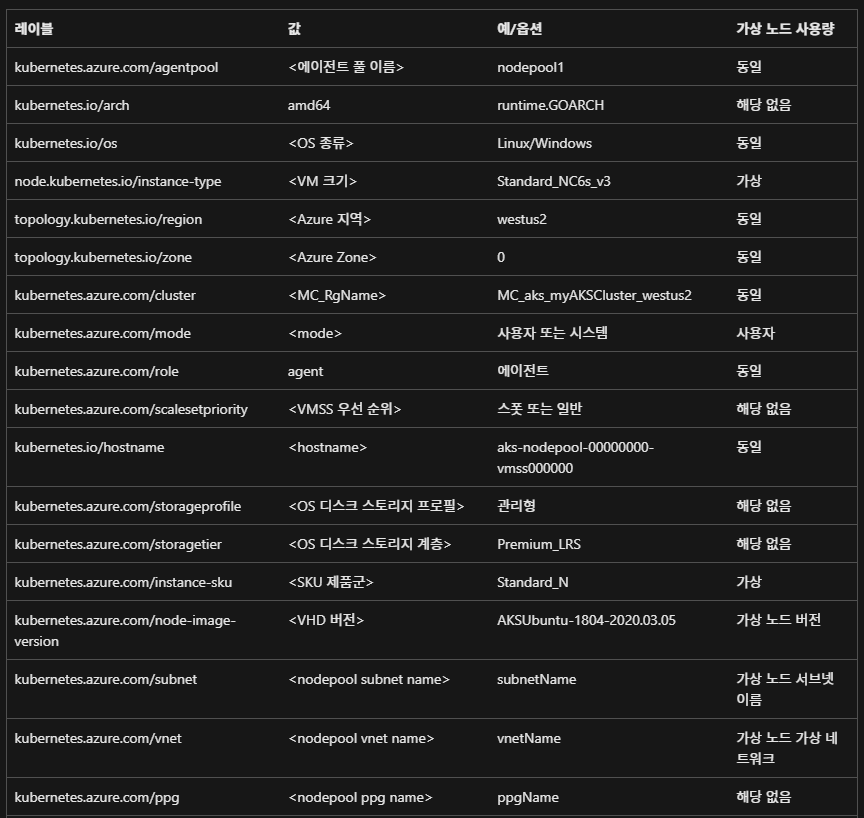This screenshot has width=864, height=818.
Task: Click the kubernetes.azure.com/ppg label cell
Action: 96,798
